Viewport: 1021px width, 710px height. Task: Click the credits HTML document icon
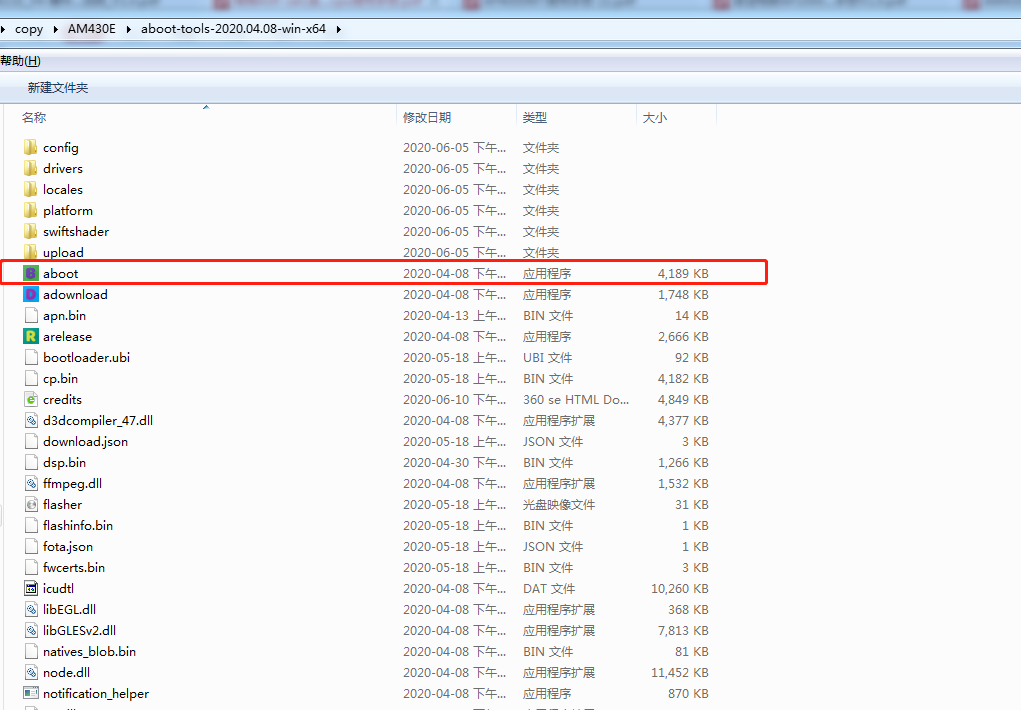31,399
